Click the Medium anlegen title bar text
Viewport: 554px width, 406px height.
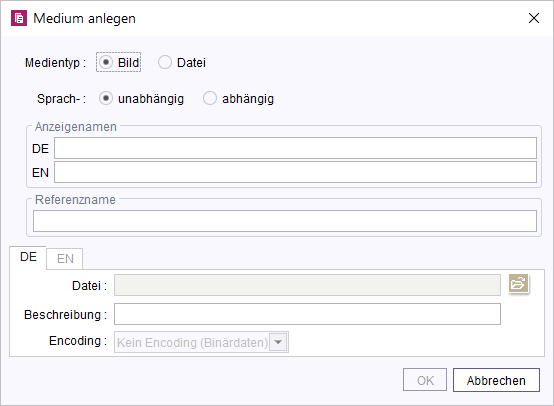(x=84, y=18)
